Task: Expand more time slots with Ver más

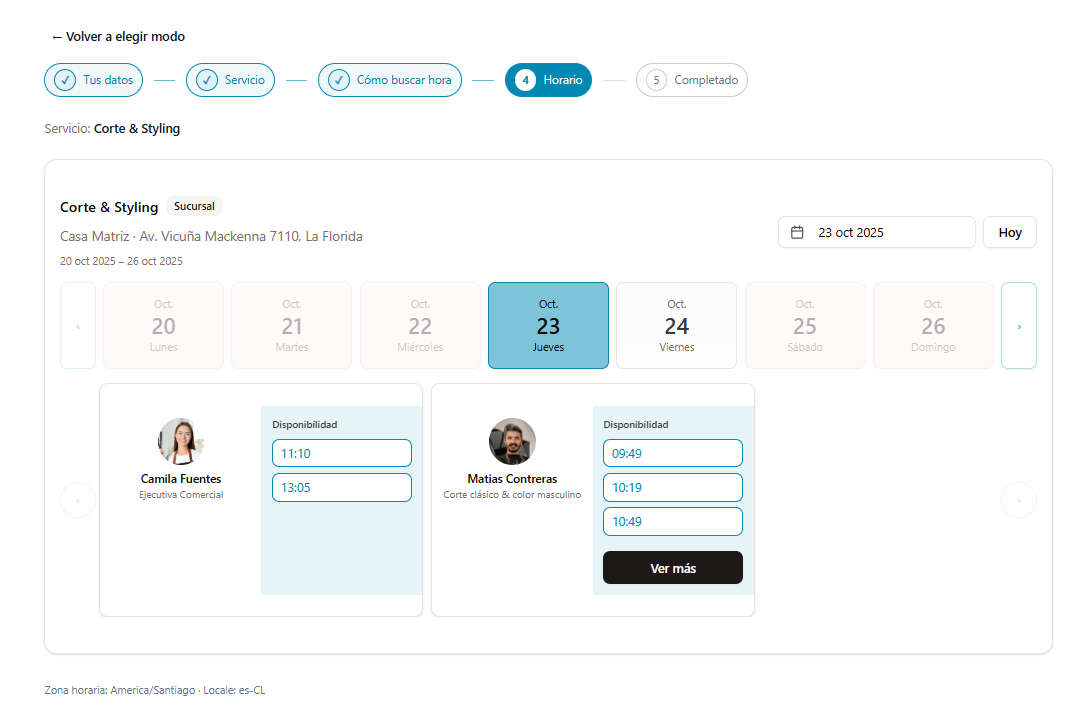Action: (672, 568)
